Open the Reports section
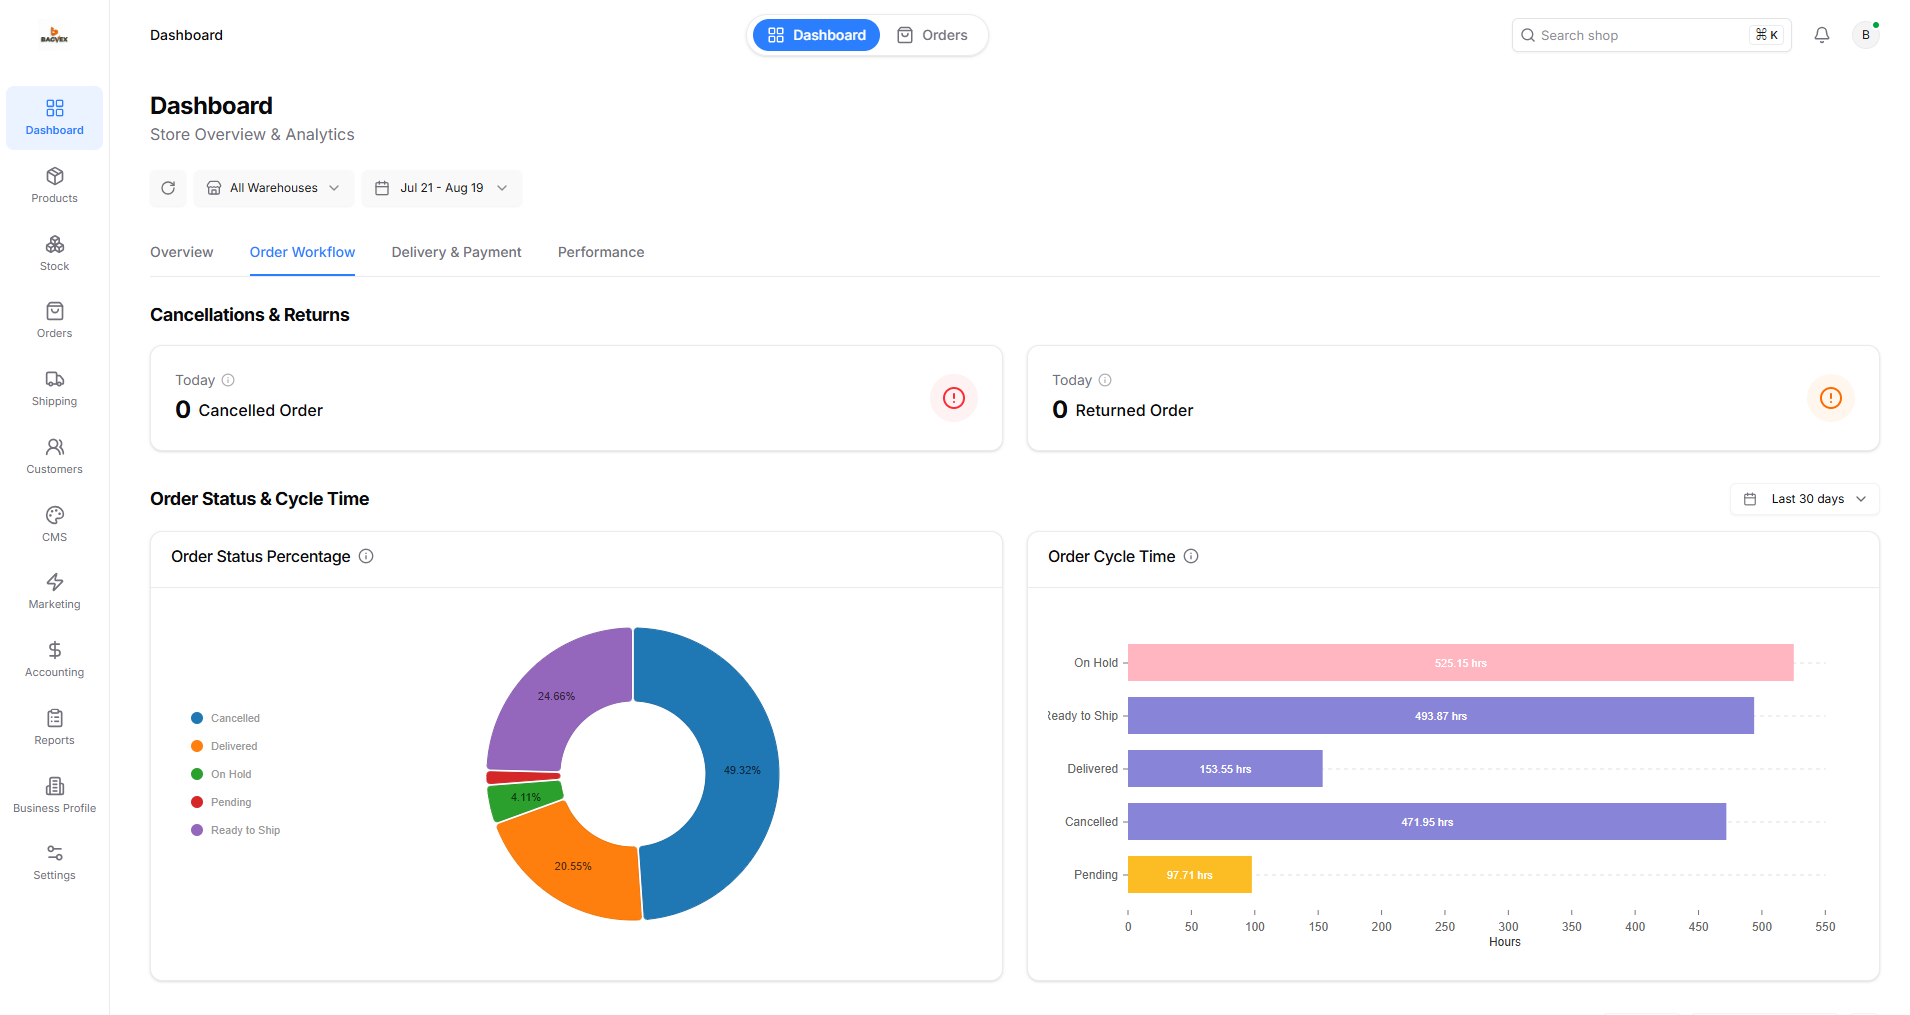The image size is (1910, 1015). tap(55, 728)
